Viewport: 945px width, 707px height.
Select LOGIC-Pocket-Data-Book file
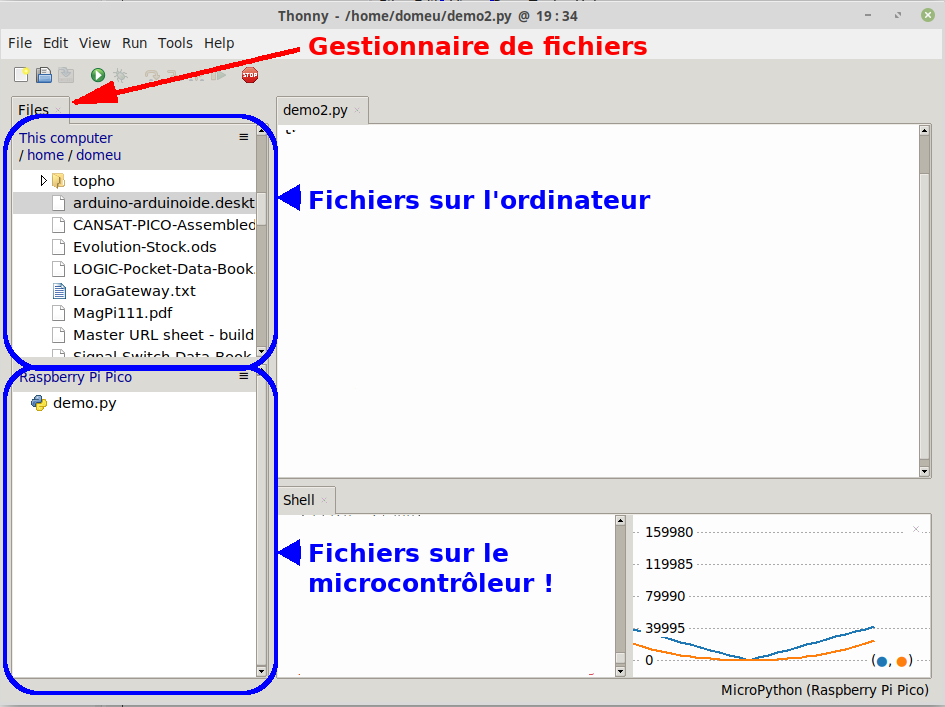click(x=134, y=269)
